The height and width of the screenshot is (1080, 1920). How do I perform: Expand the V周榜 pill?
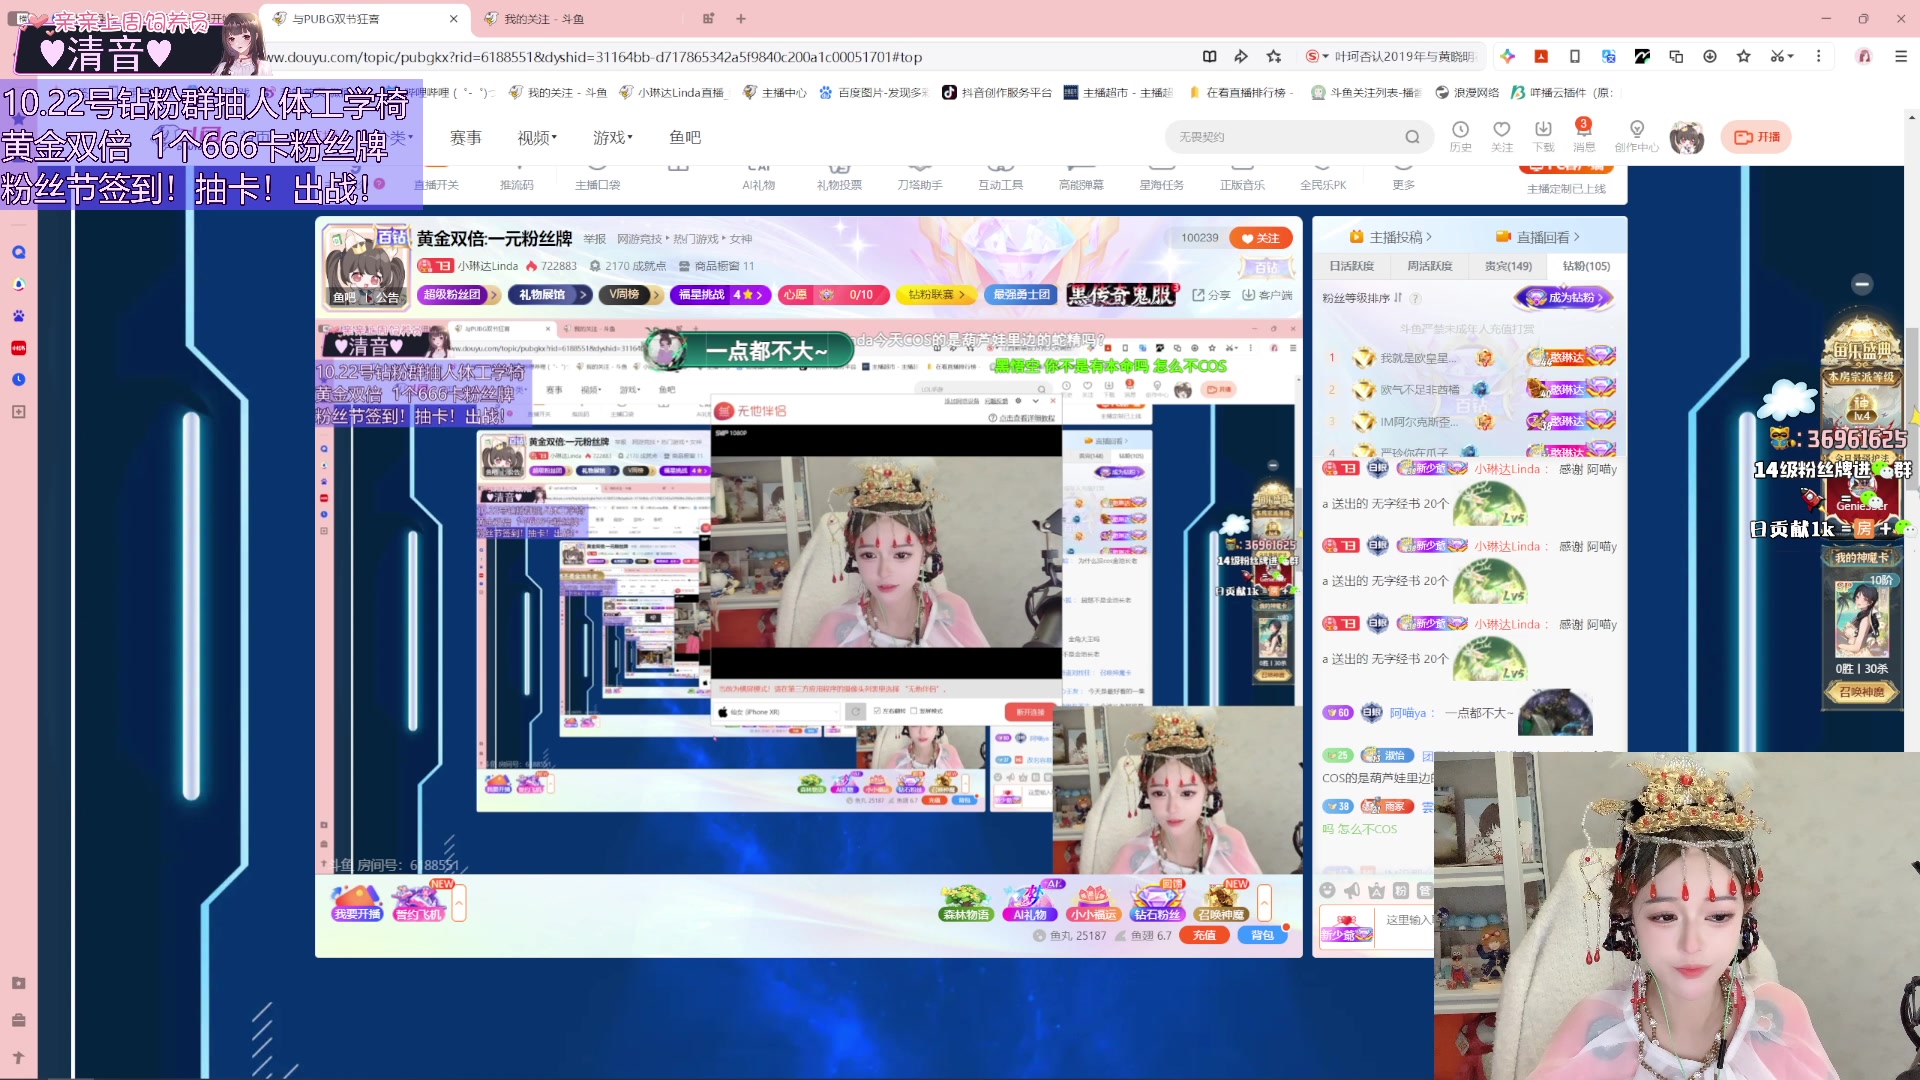(631, 295)
